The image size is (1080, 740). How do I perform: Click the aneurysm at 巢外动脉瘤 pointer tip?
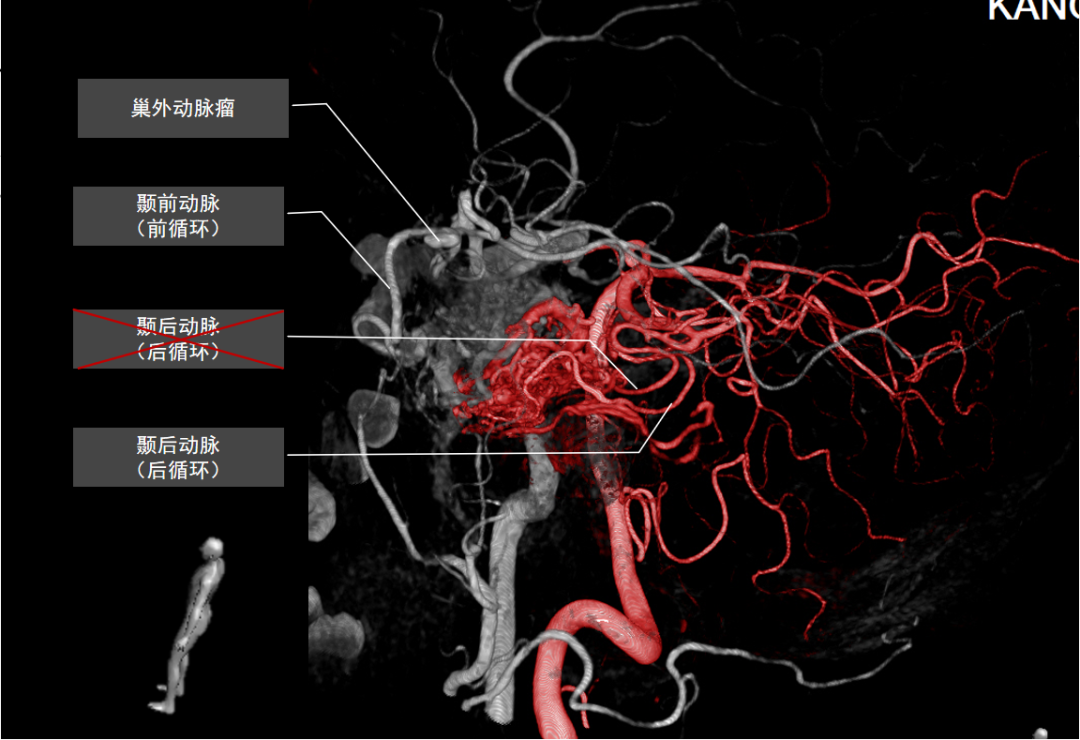coord(440,240)
